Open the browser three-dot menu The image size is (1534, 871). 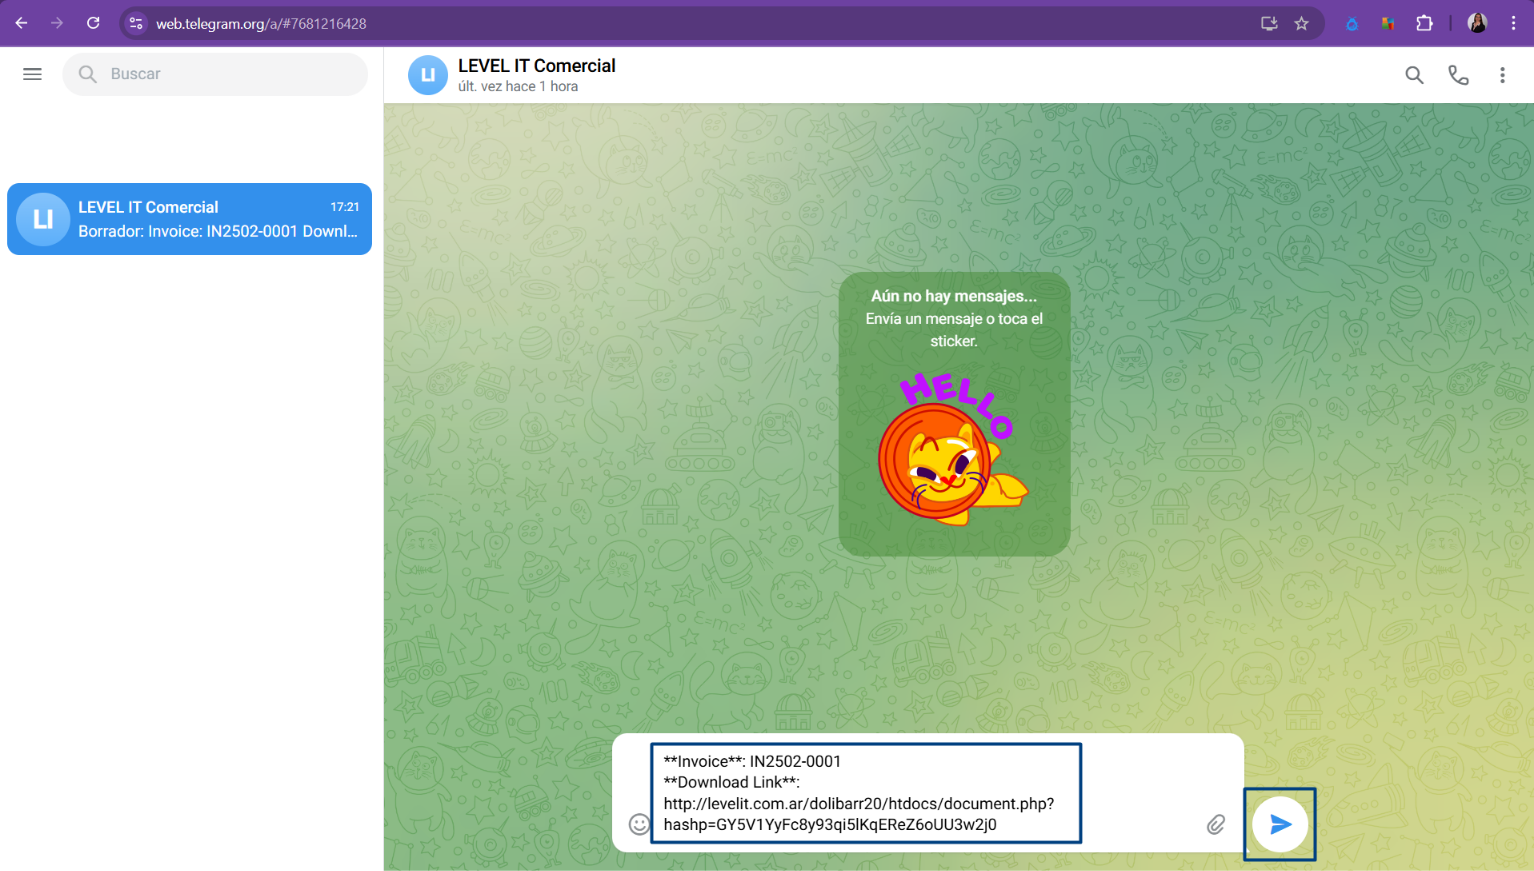pos(1513,23)
